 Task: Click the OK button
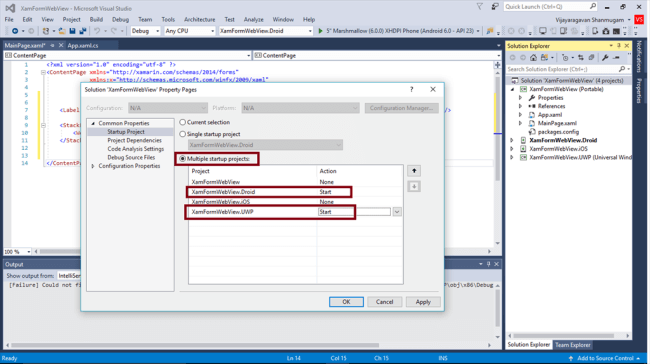click(x=346, y=302)
